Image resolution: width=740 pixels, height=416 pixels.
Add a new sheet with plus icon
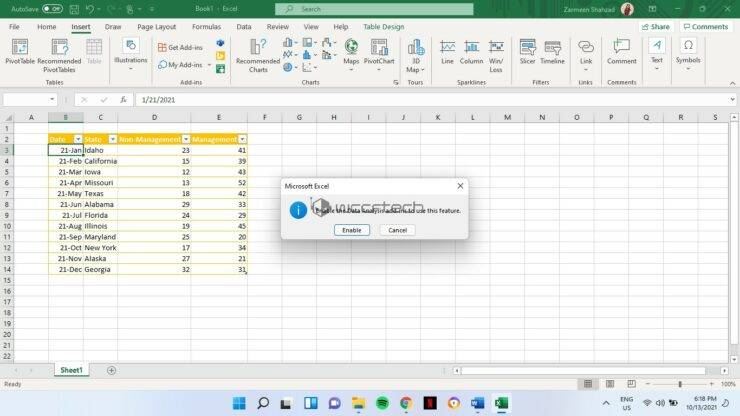[x=111, y=370]
